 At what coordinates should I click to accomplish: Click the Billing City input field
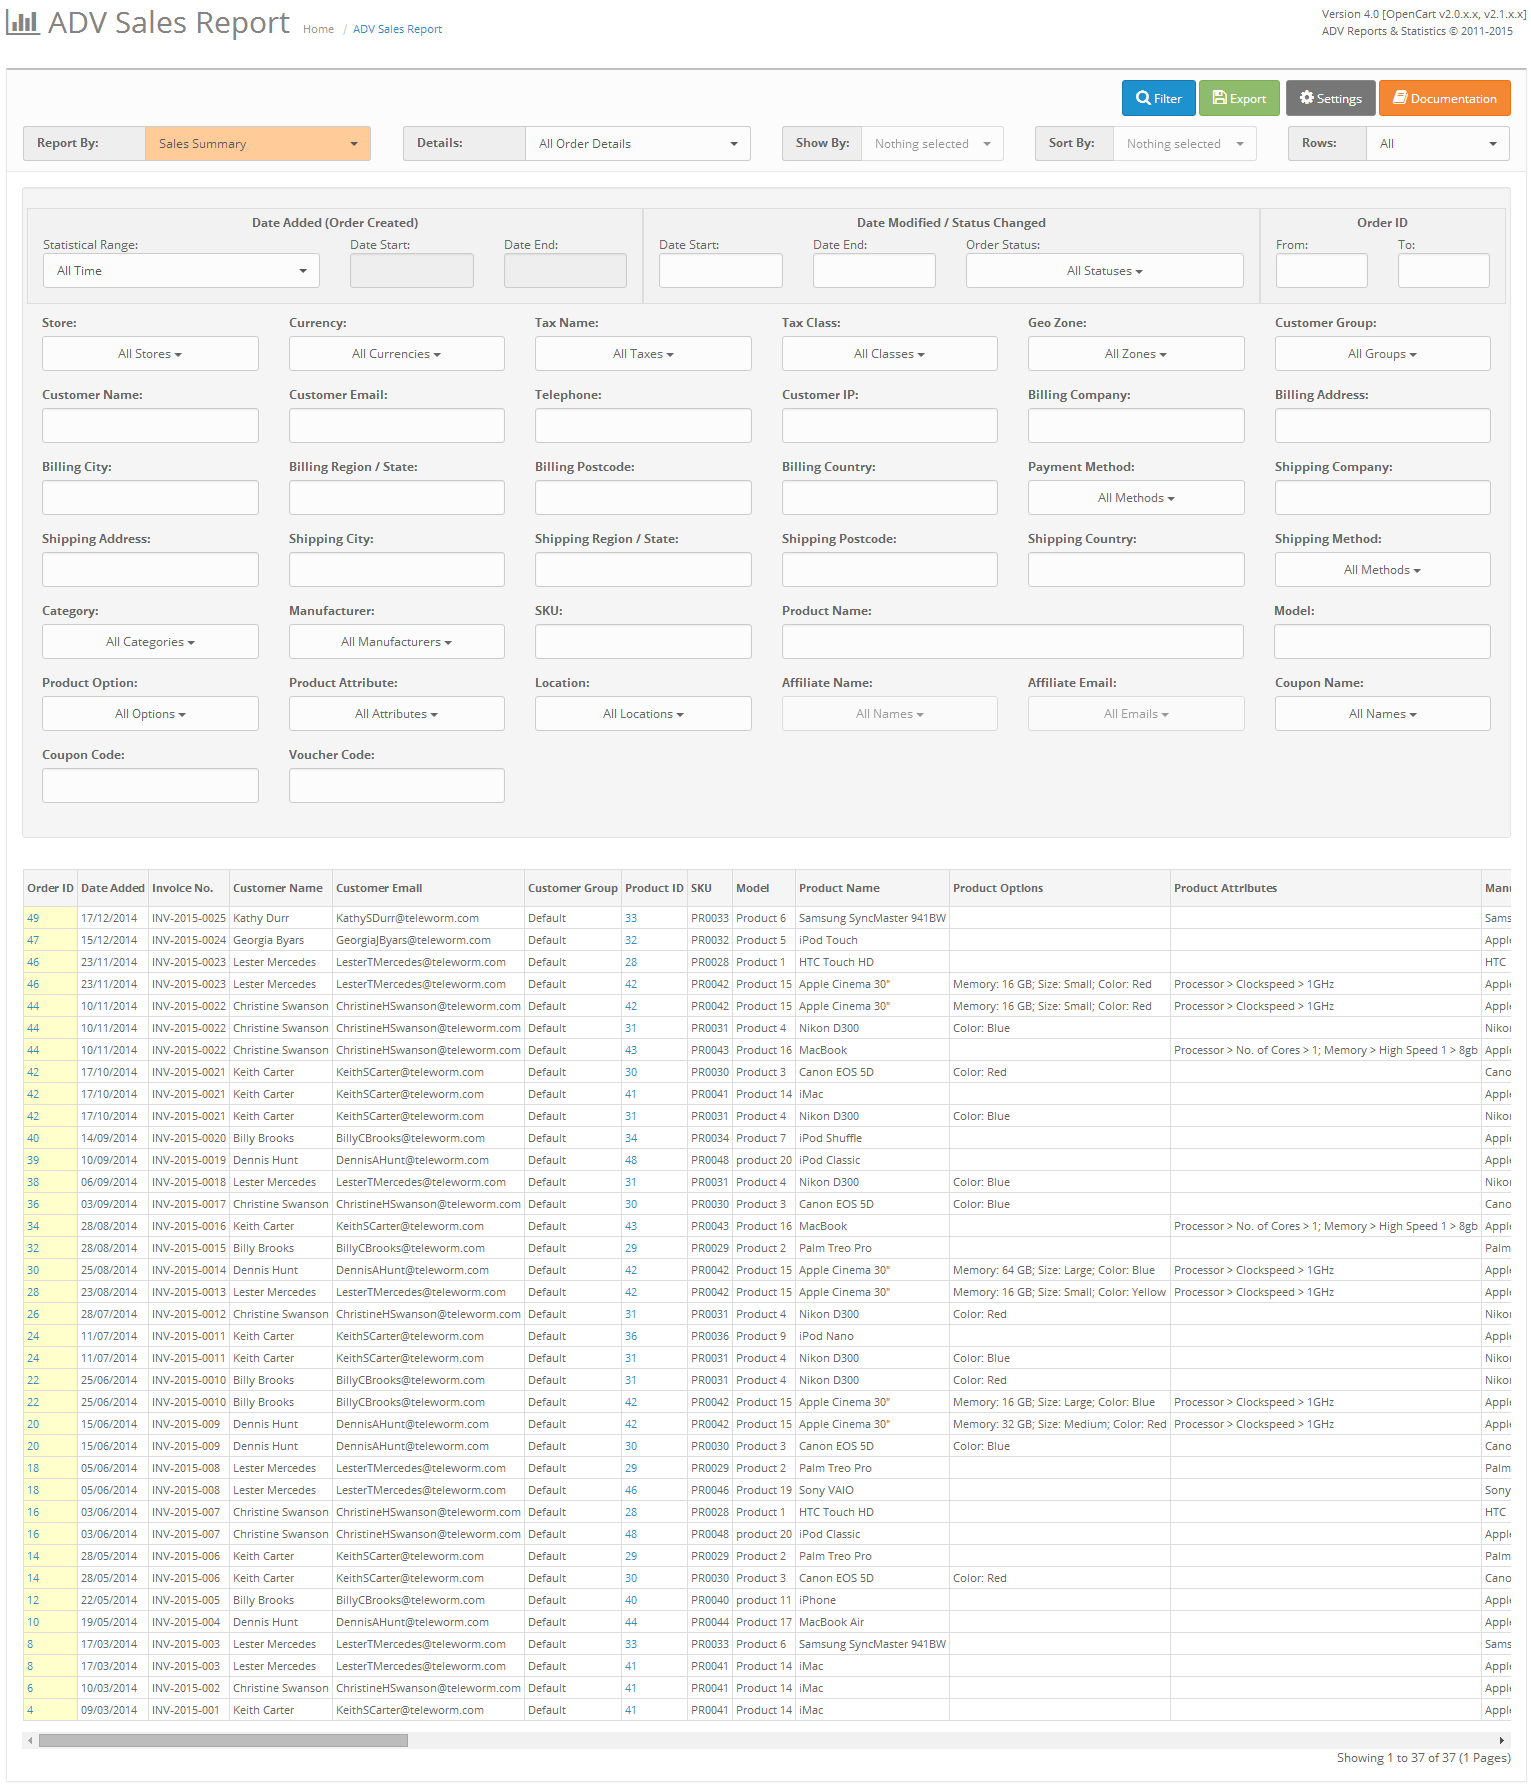point(150,497)
